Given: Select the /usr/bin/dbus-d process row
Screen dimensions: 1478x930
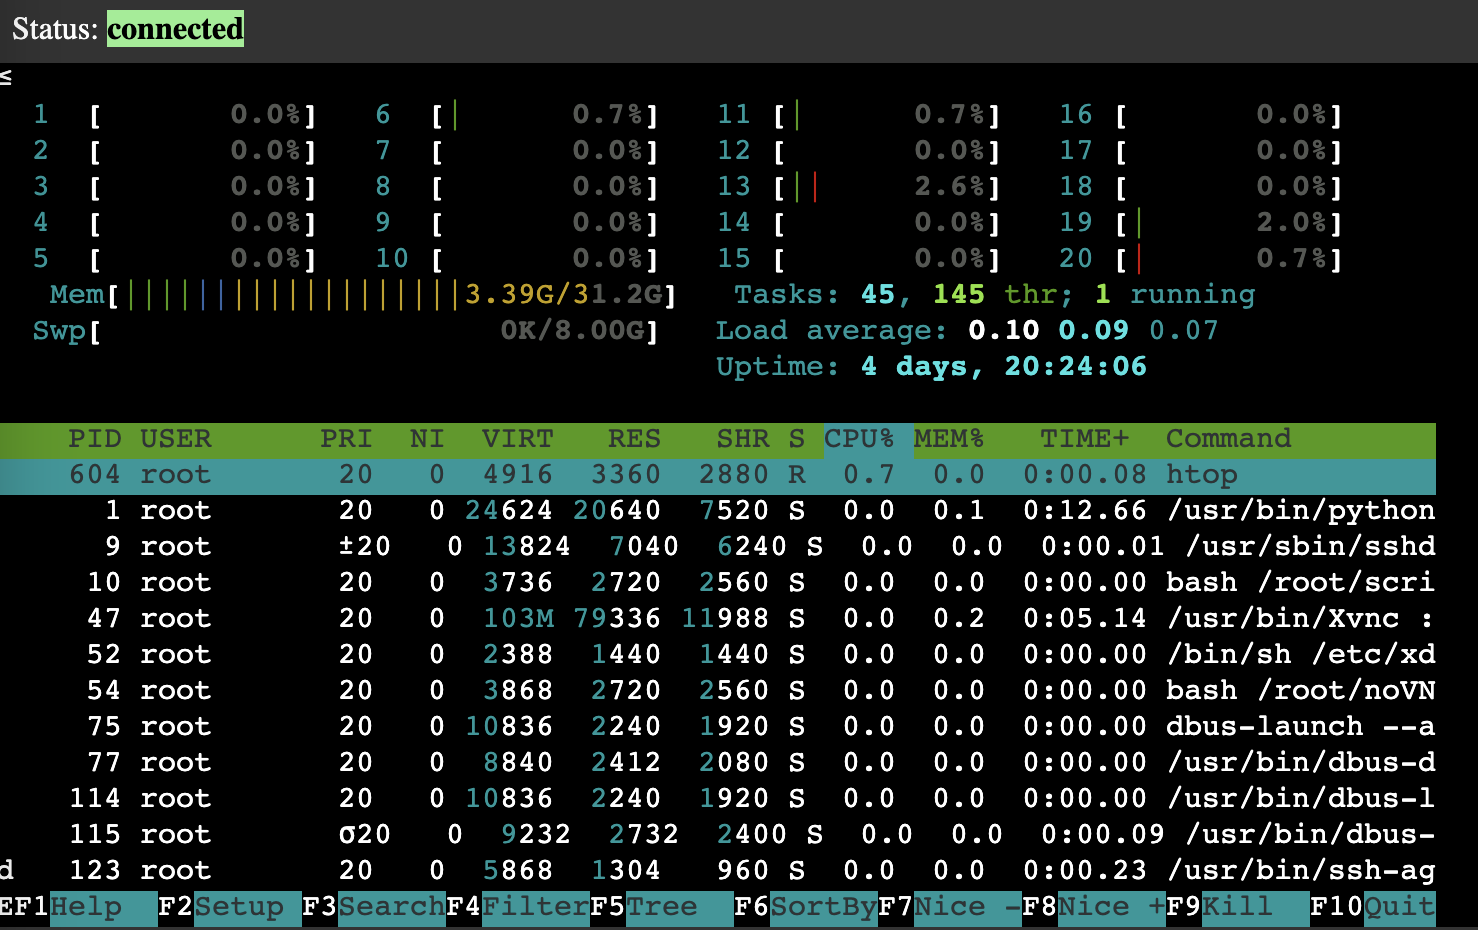Looking at the screenshot, I should coord(718,763).
